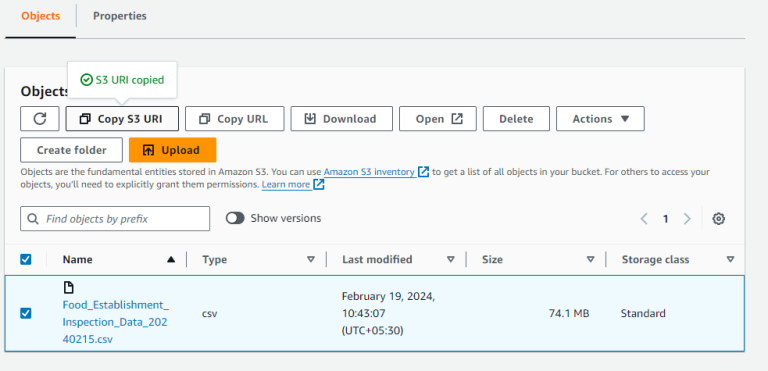Go to previous page arrow
Viewport: 768px width, 371px height.
pyautogui.click(x=644, y=219)
